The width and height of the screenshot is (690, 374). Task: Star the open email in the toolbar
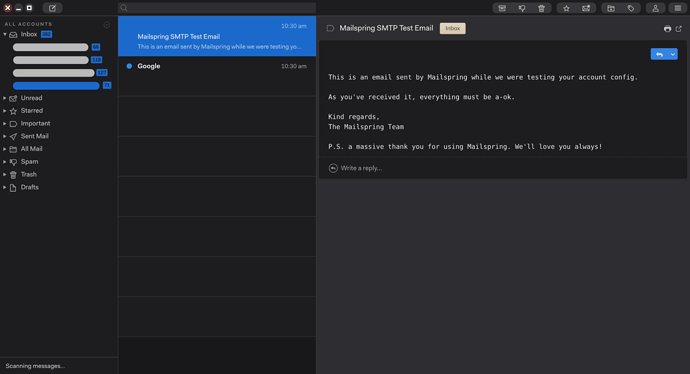point(566,8)
